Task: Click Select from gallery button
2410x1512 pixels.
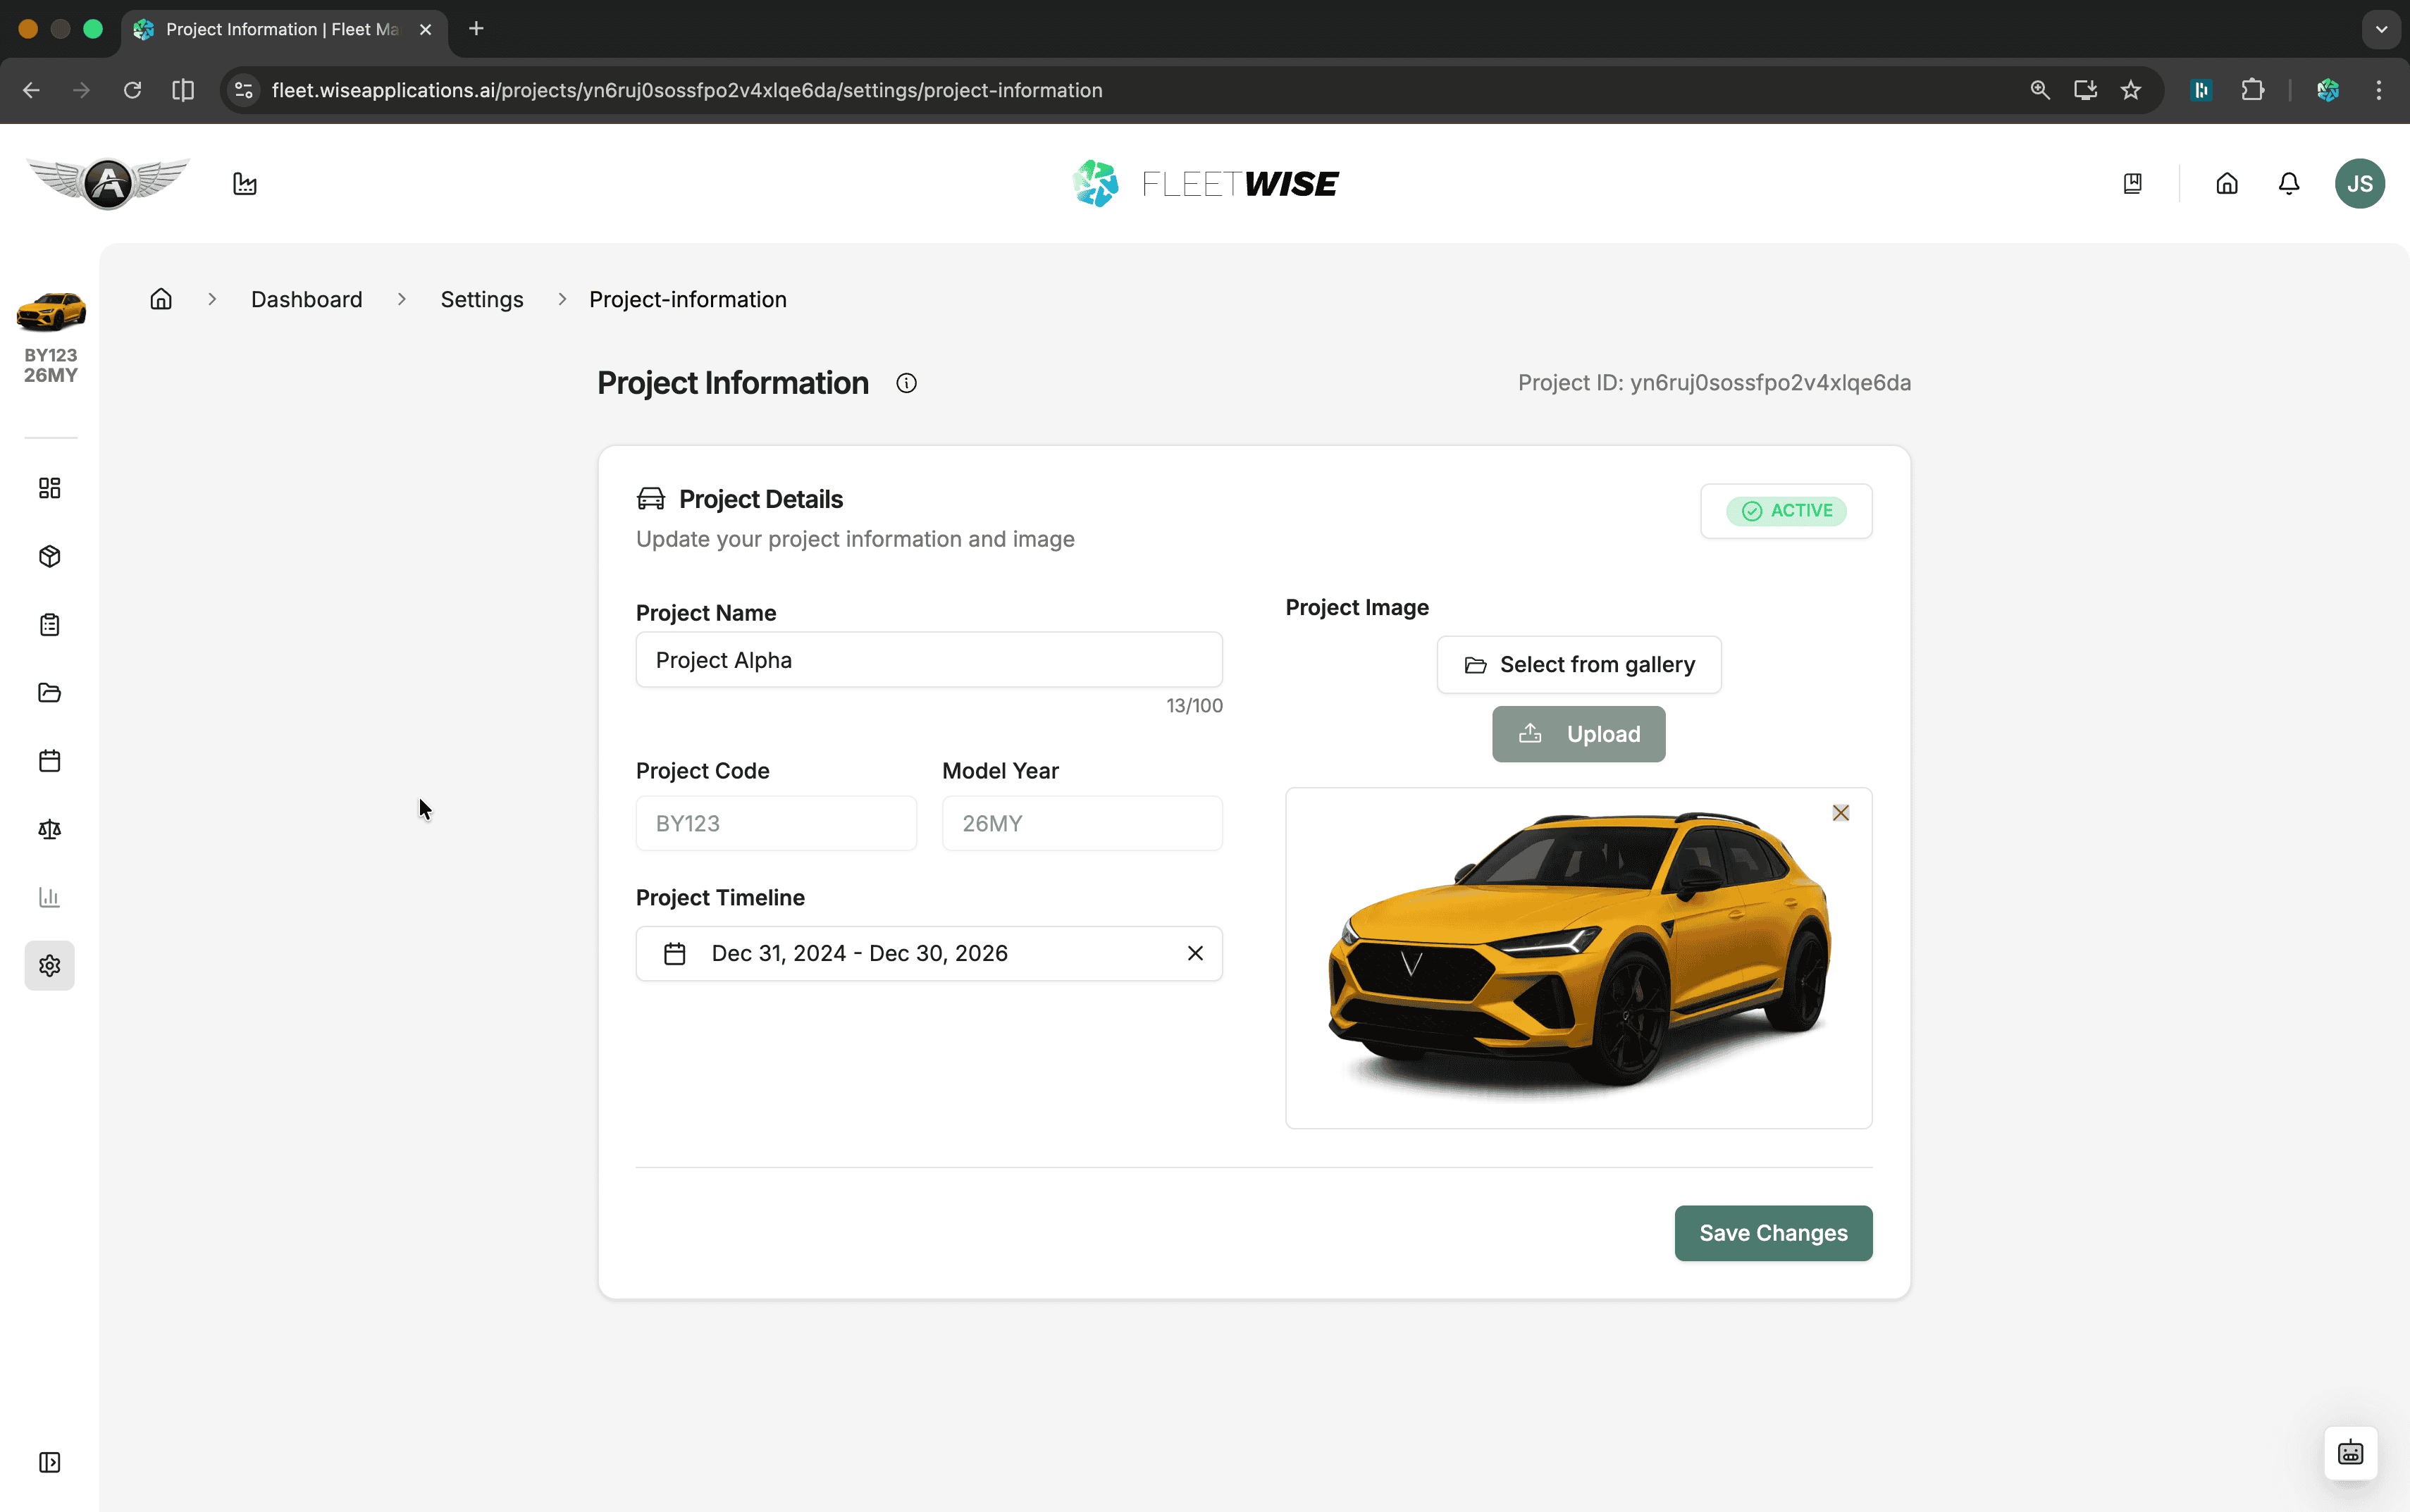Action: pos(1579,665)
